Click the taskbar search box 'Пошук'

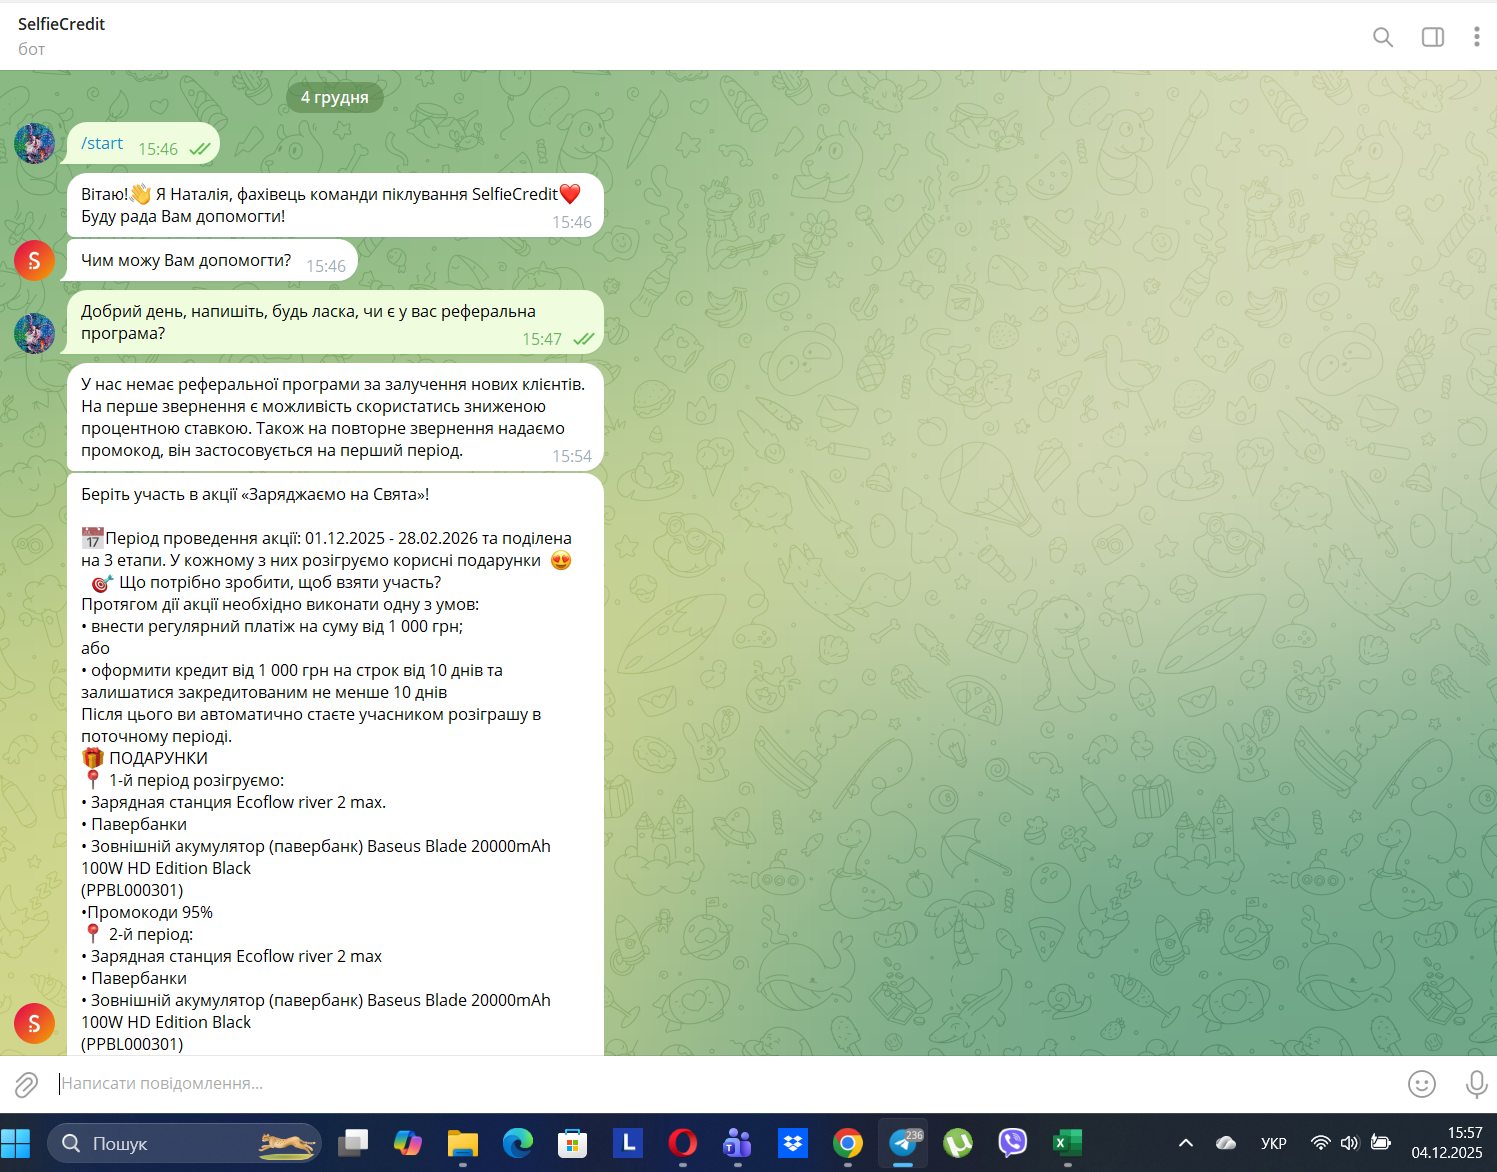click(186, 1143)
